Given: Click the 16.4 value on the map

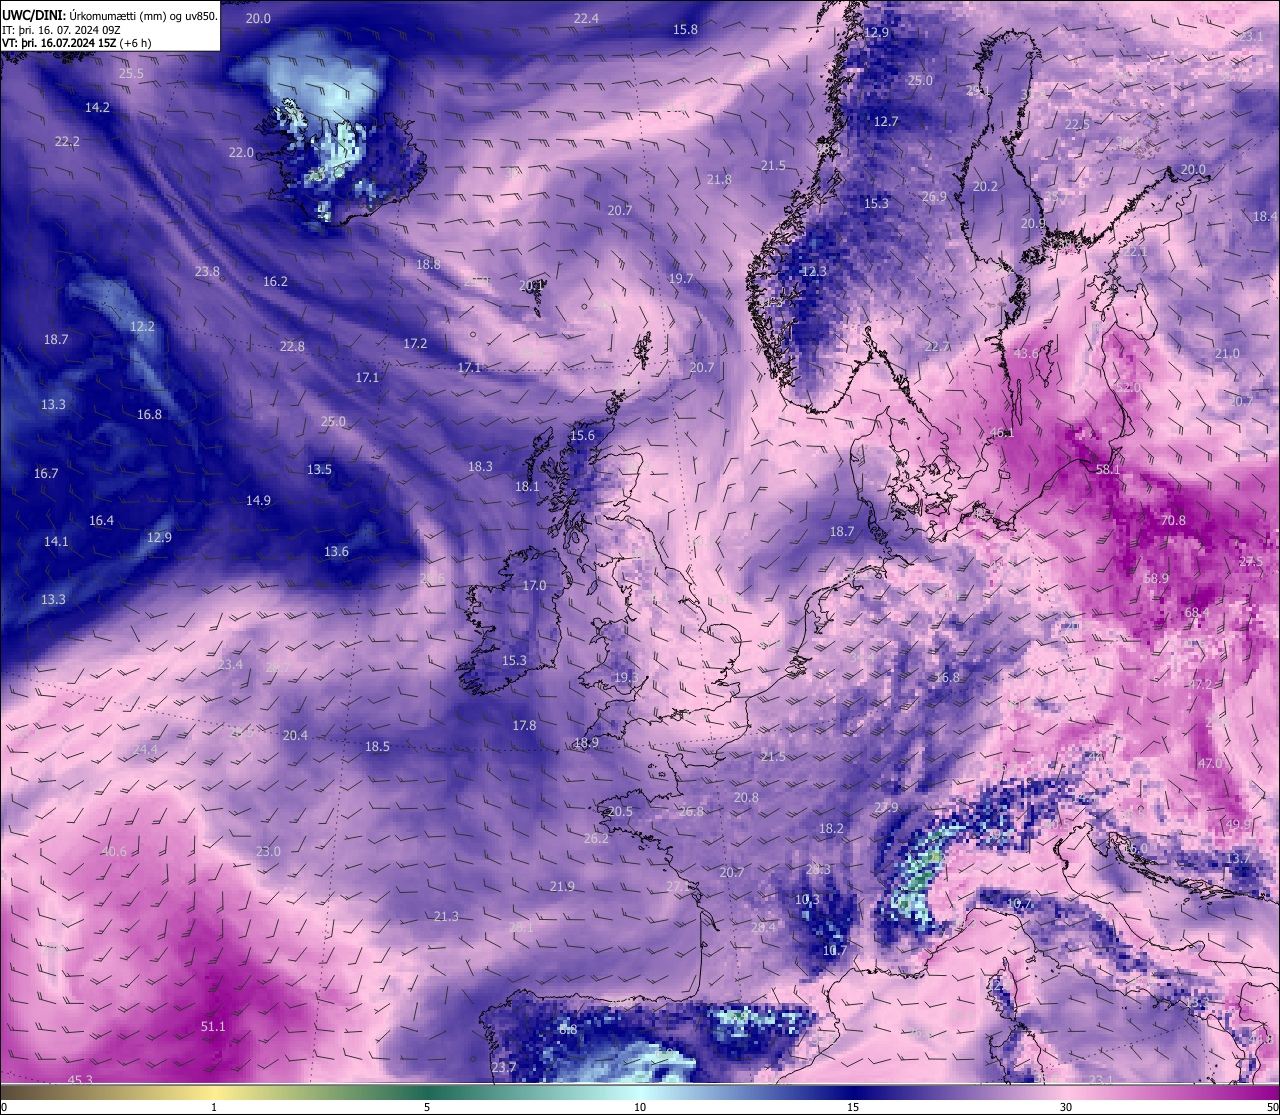Looking at the screenshot, I should click(x=101, y=520).
